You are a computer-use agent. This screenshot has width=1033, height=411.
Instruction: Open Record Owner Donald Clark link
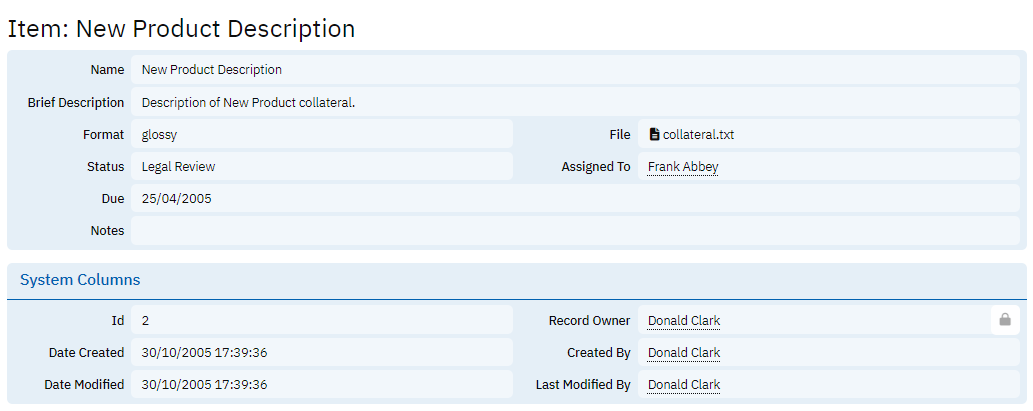coord(684,321)
